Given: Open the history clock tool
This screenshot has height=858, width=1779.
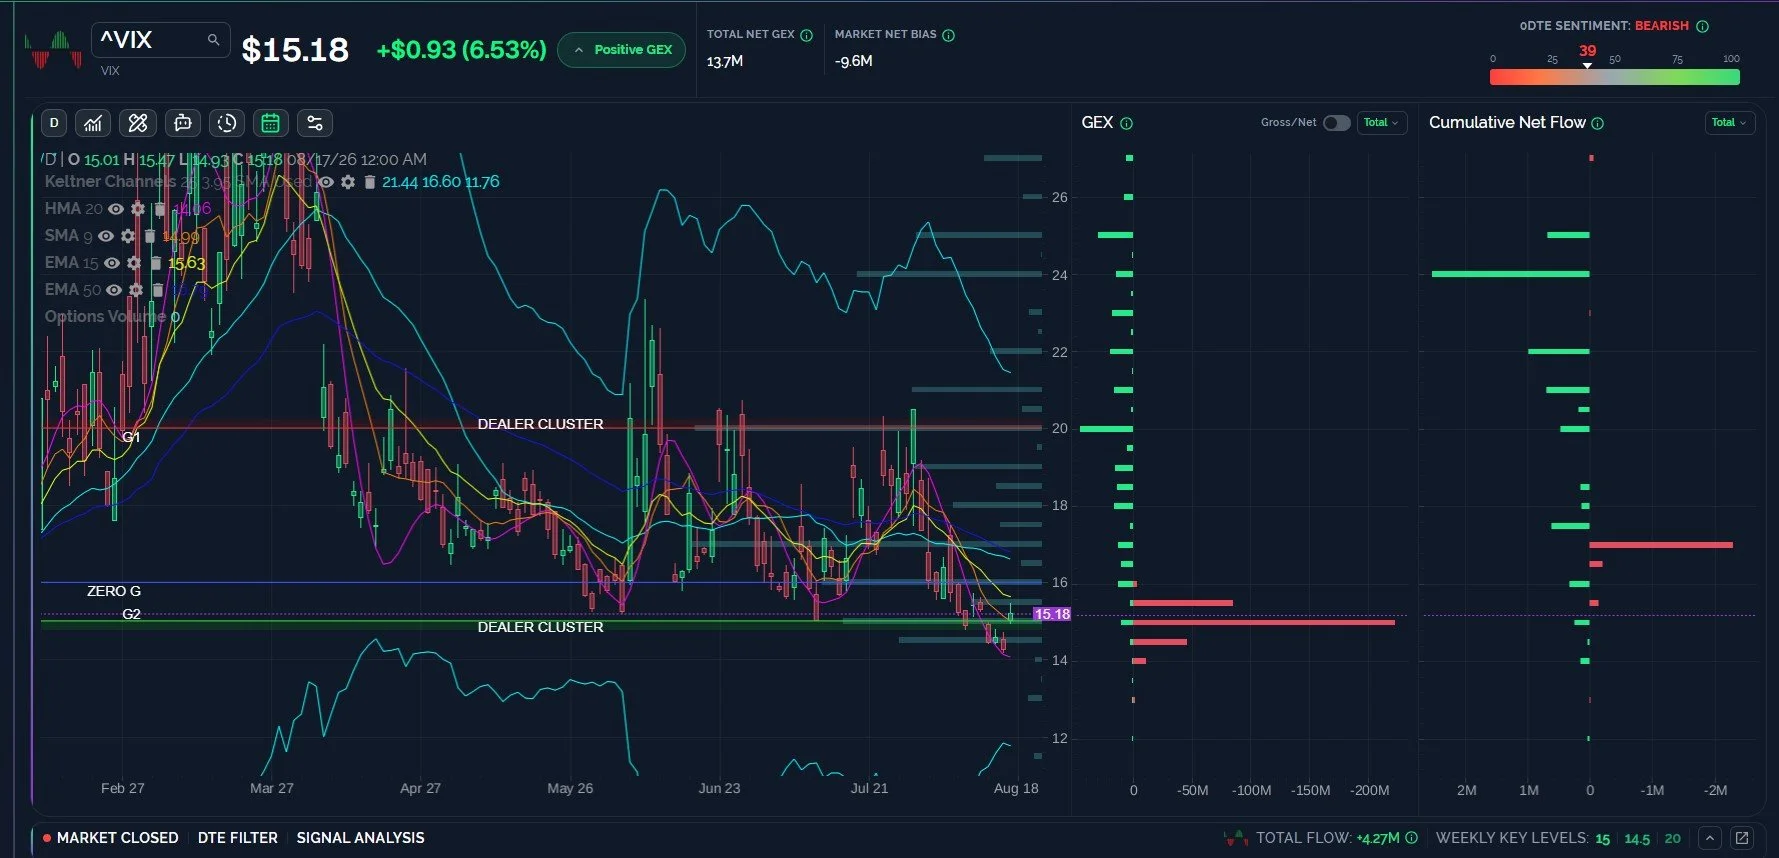Looking at the screenshot, I should click(227, 123).
